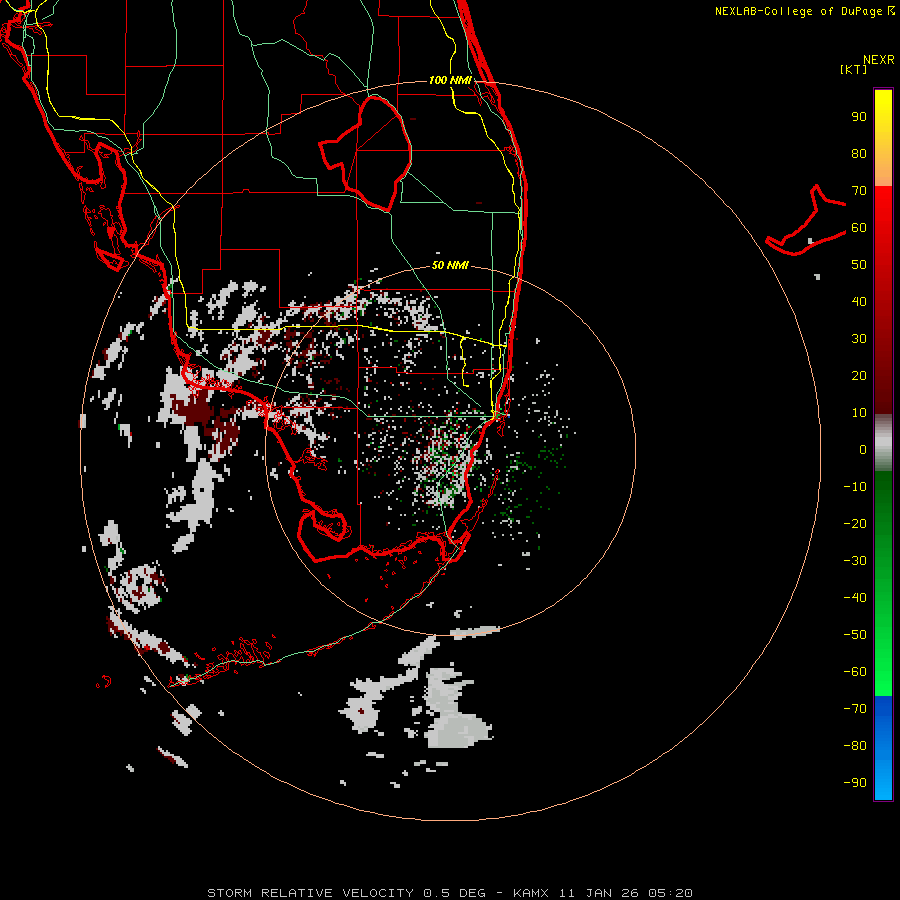Click the 0.5 DEG elevation text
The width and height of the screenshot is (900, 900).
coord(455,893)
